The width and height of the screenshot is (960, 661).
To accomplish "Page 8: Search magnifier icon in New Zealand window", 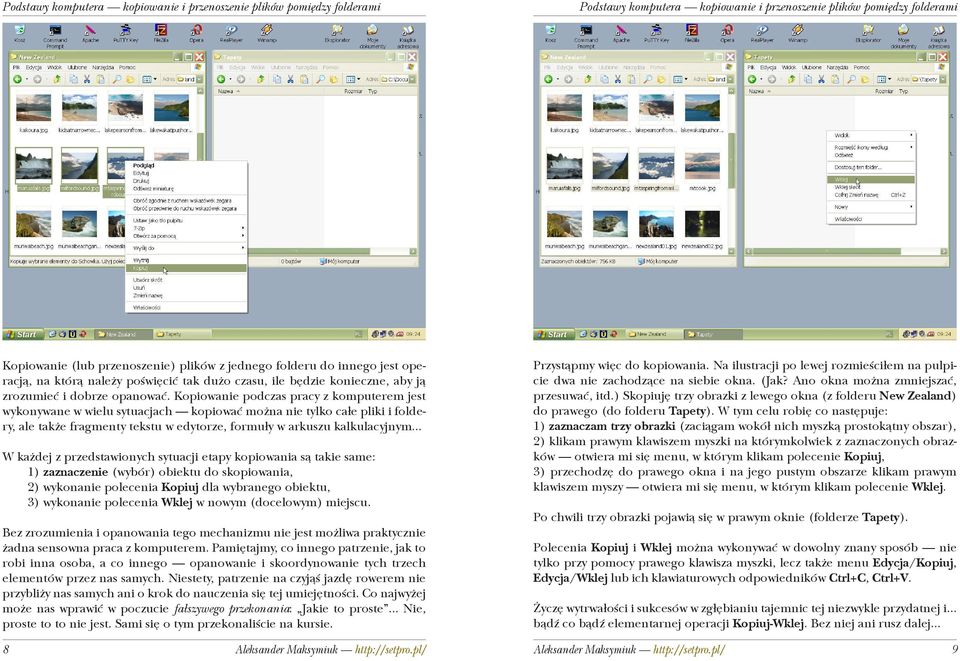I will point(116,79).
